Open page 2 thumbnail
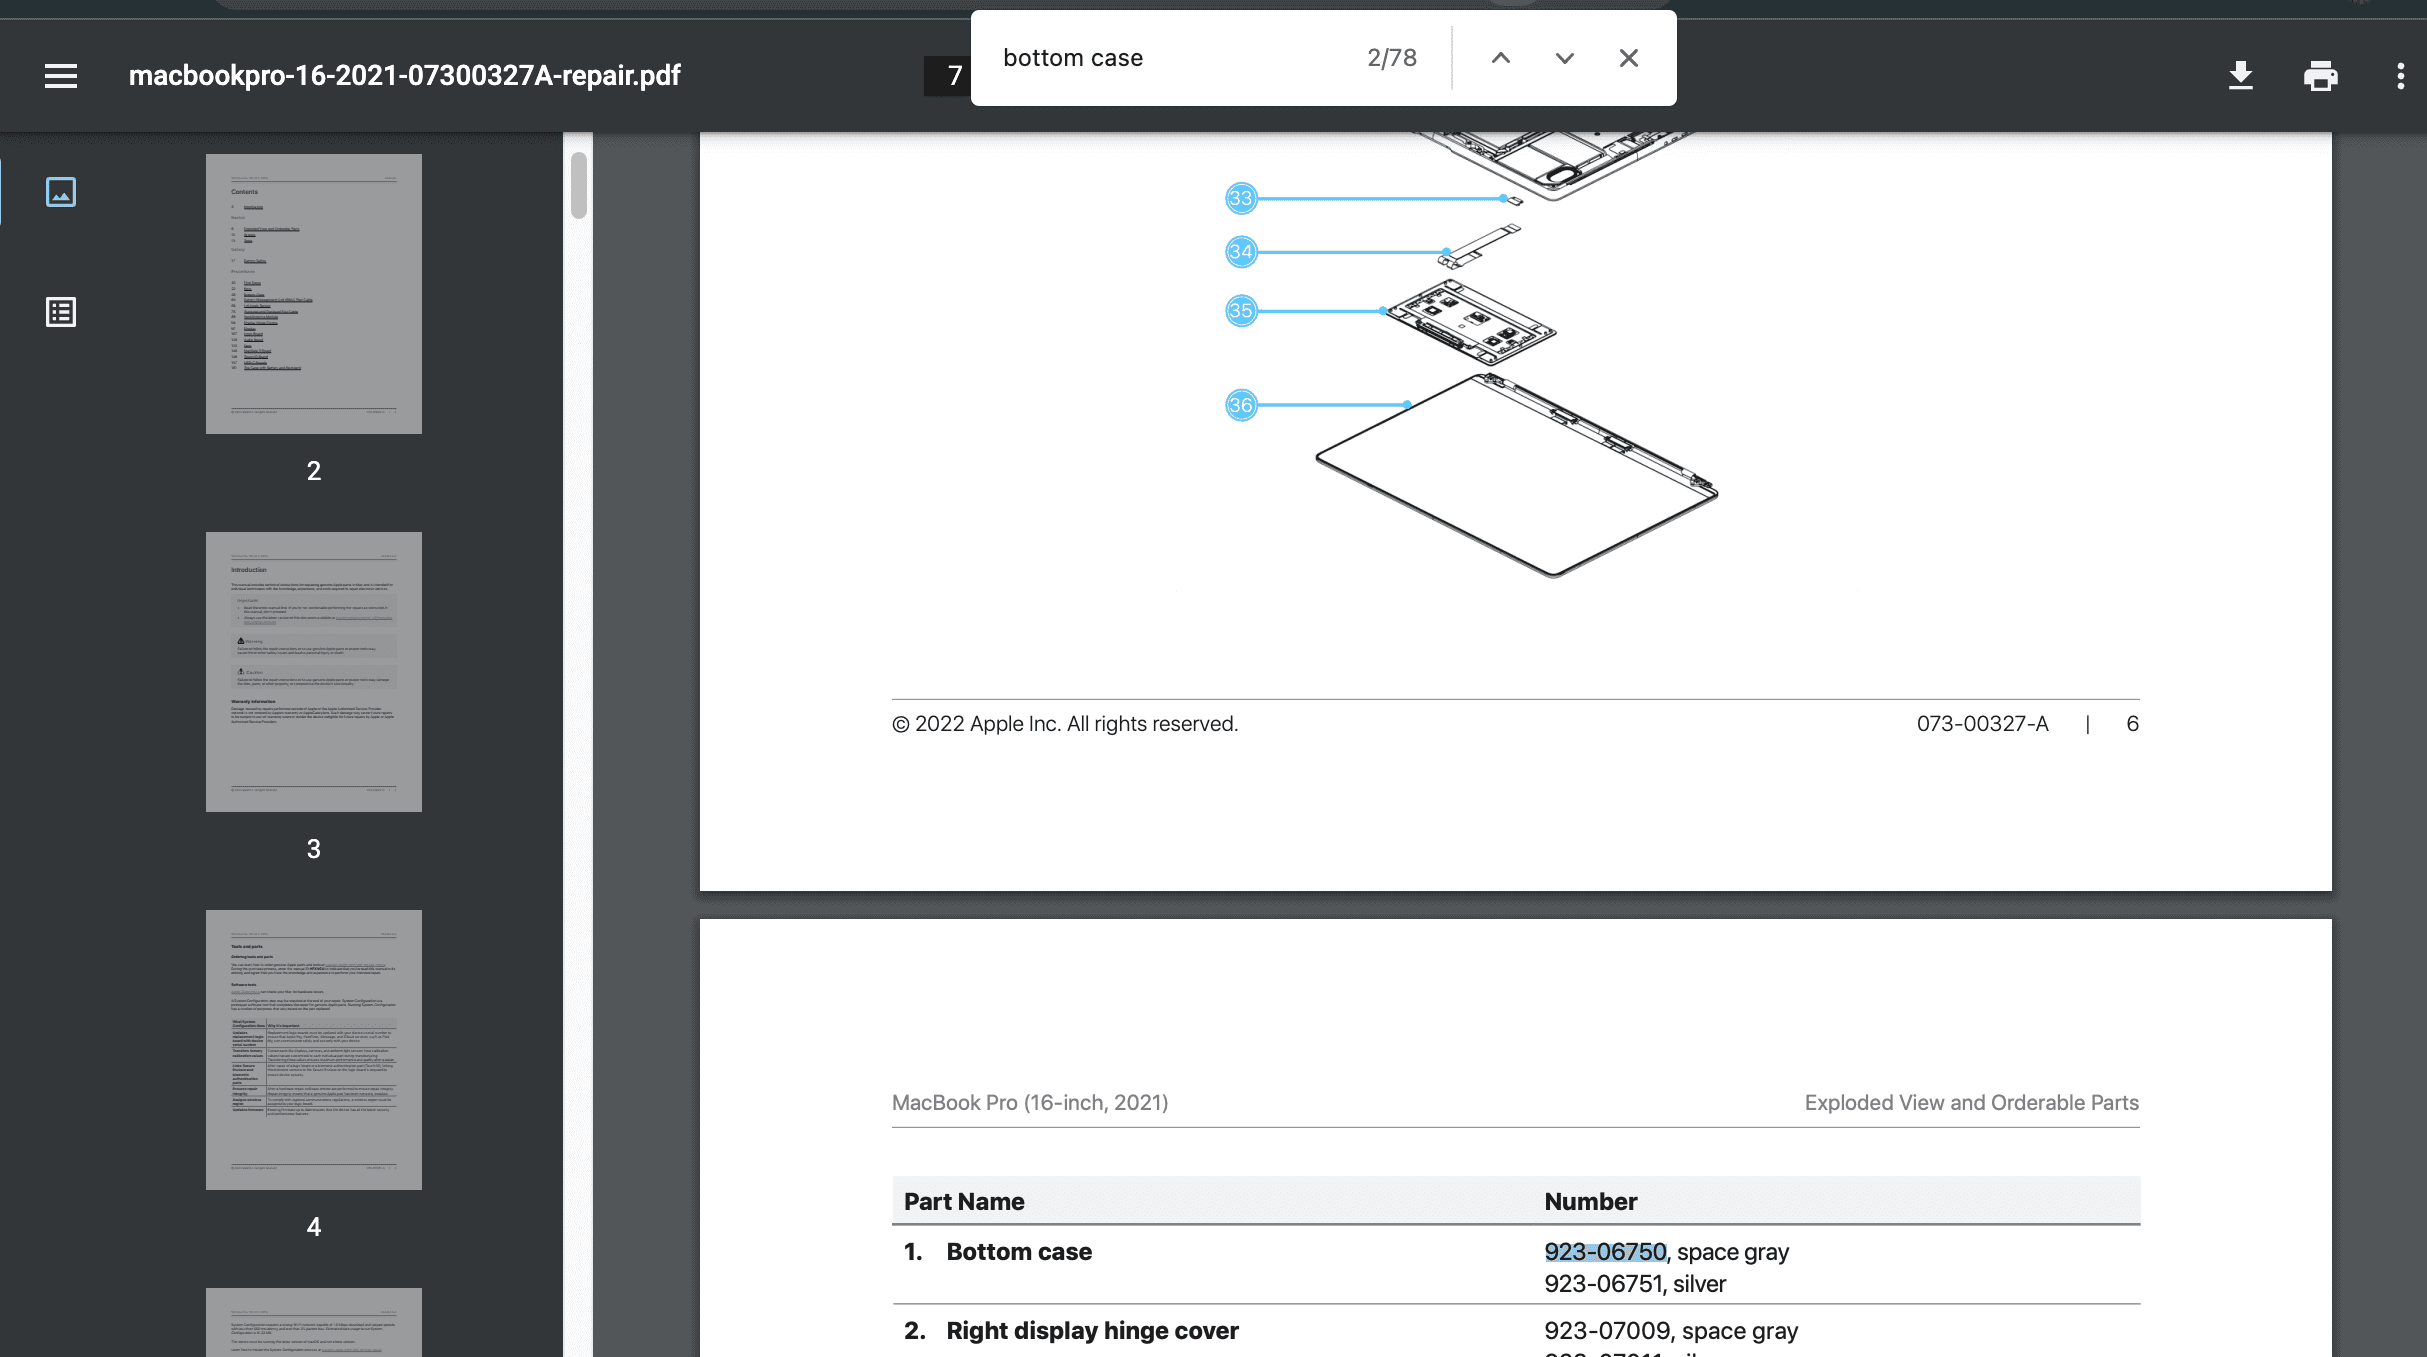2427x1357 pixels. pos(314,294)
